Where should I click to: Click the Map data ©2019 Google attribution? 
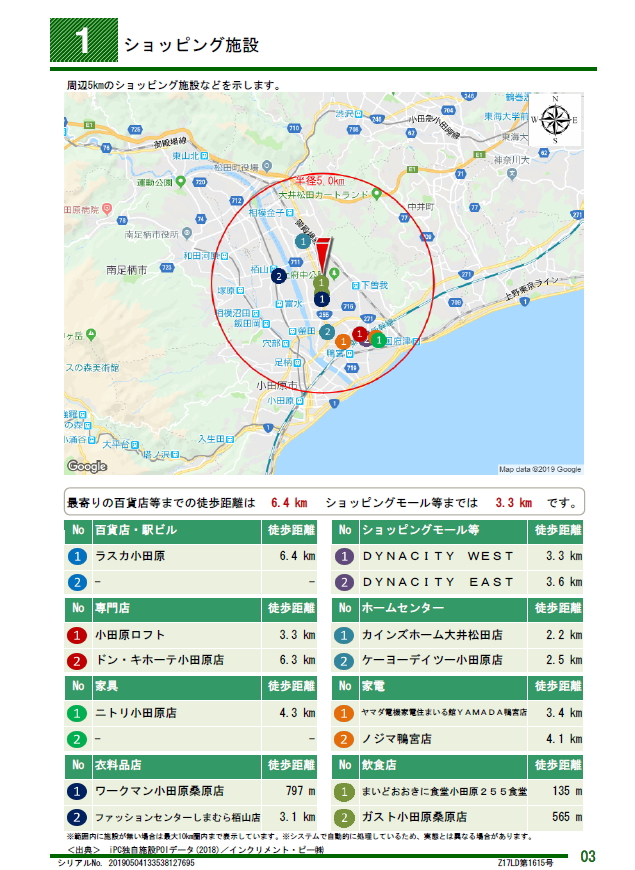[x=540, y=469]
